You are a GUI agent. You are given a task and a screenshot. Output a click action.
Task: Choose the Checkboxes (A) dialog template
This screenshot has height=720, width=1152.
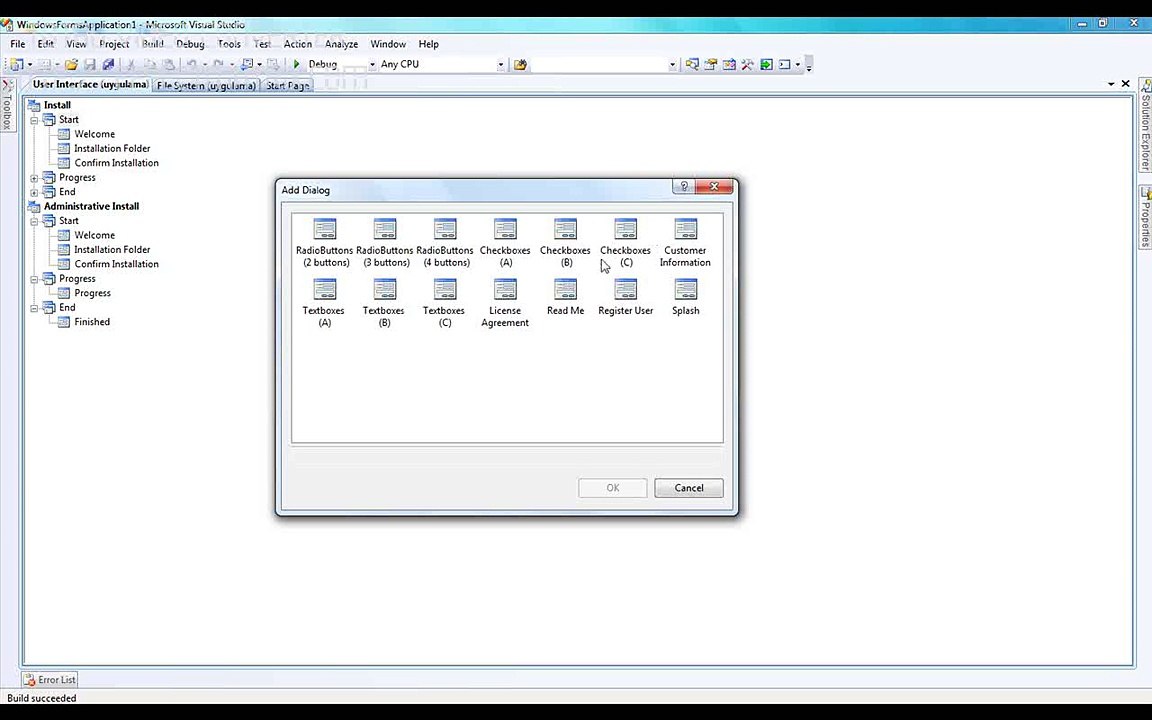[x=505, y=242]
